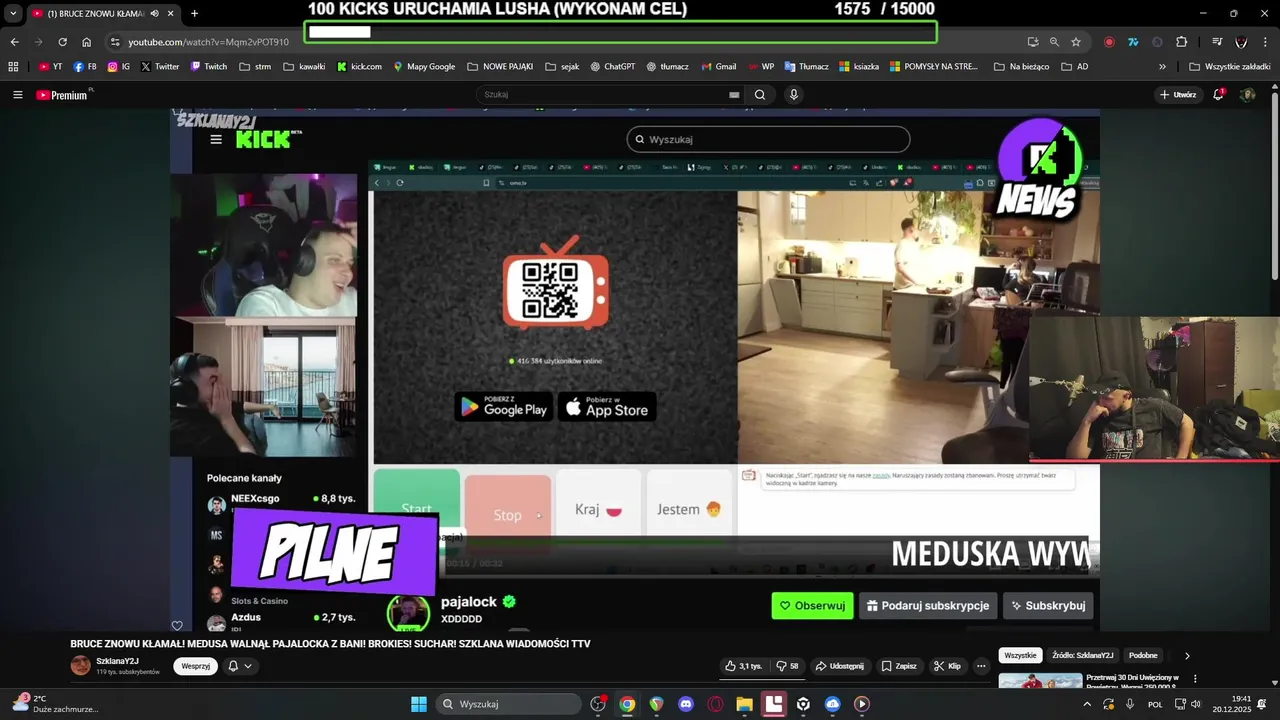Image resolution: width=1280 pixels, height=720 pixels.
Task: Open Discord from the taskbar
Action: 686,704
